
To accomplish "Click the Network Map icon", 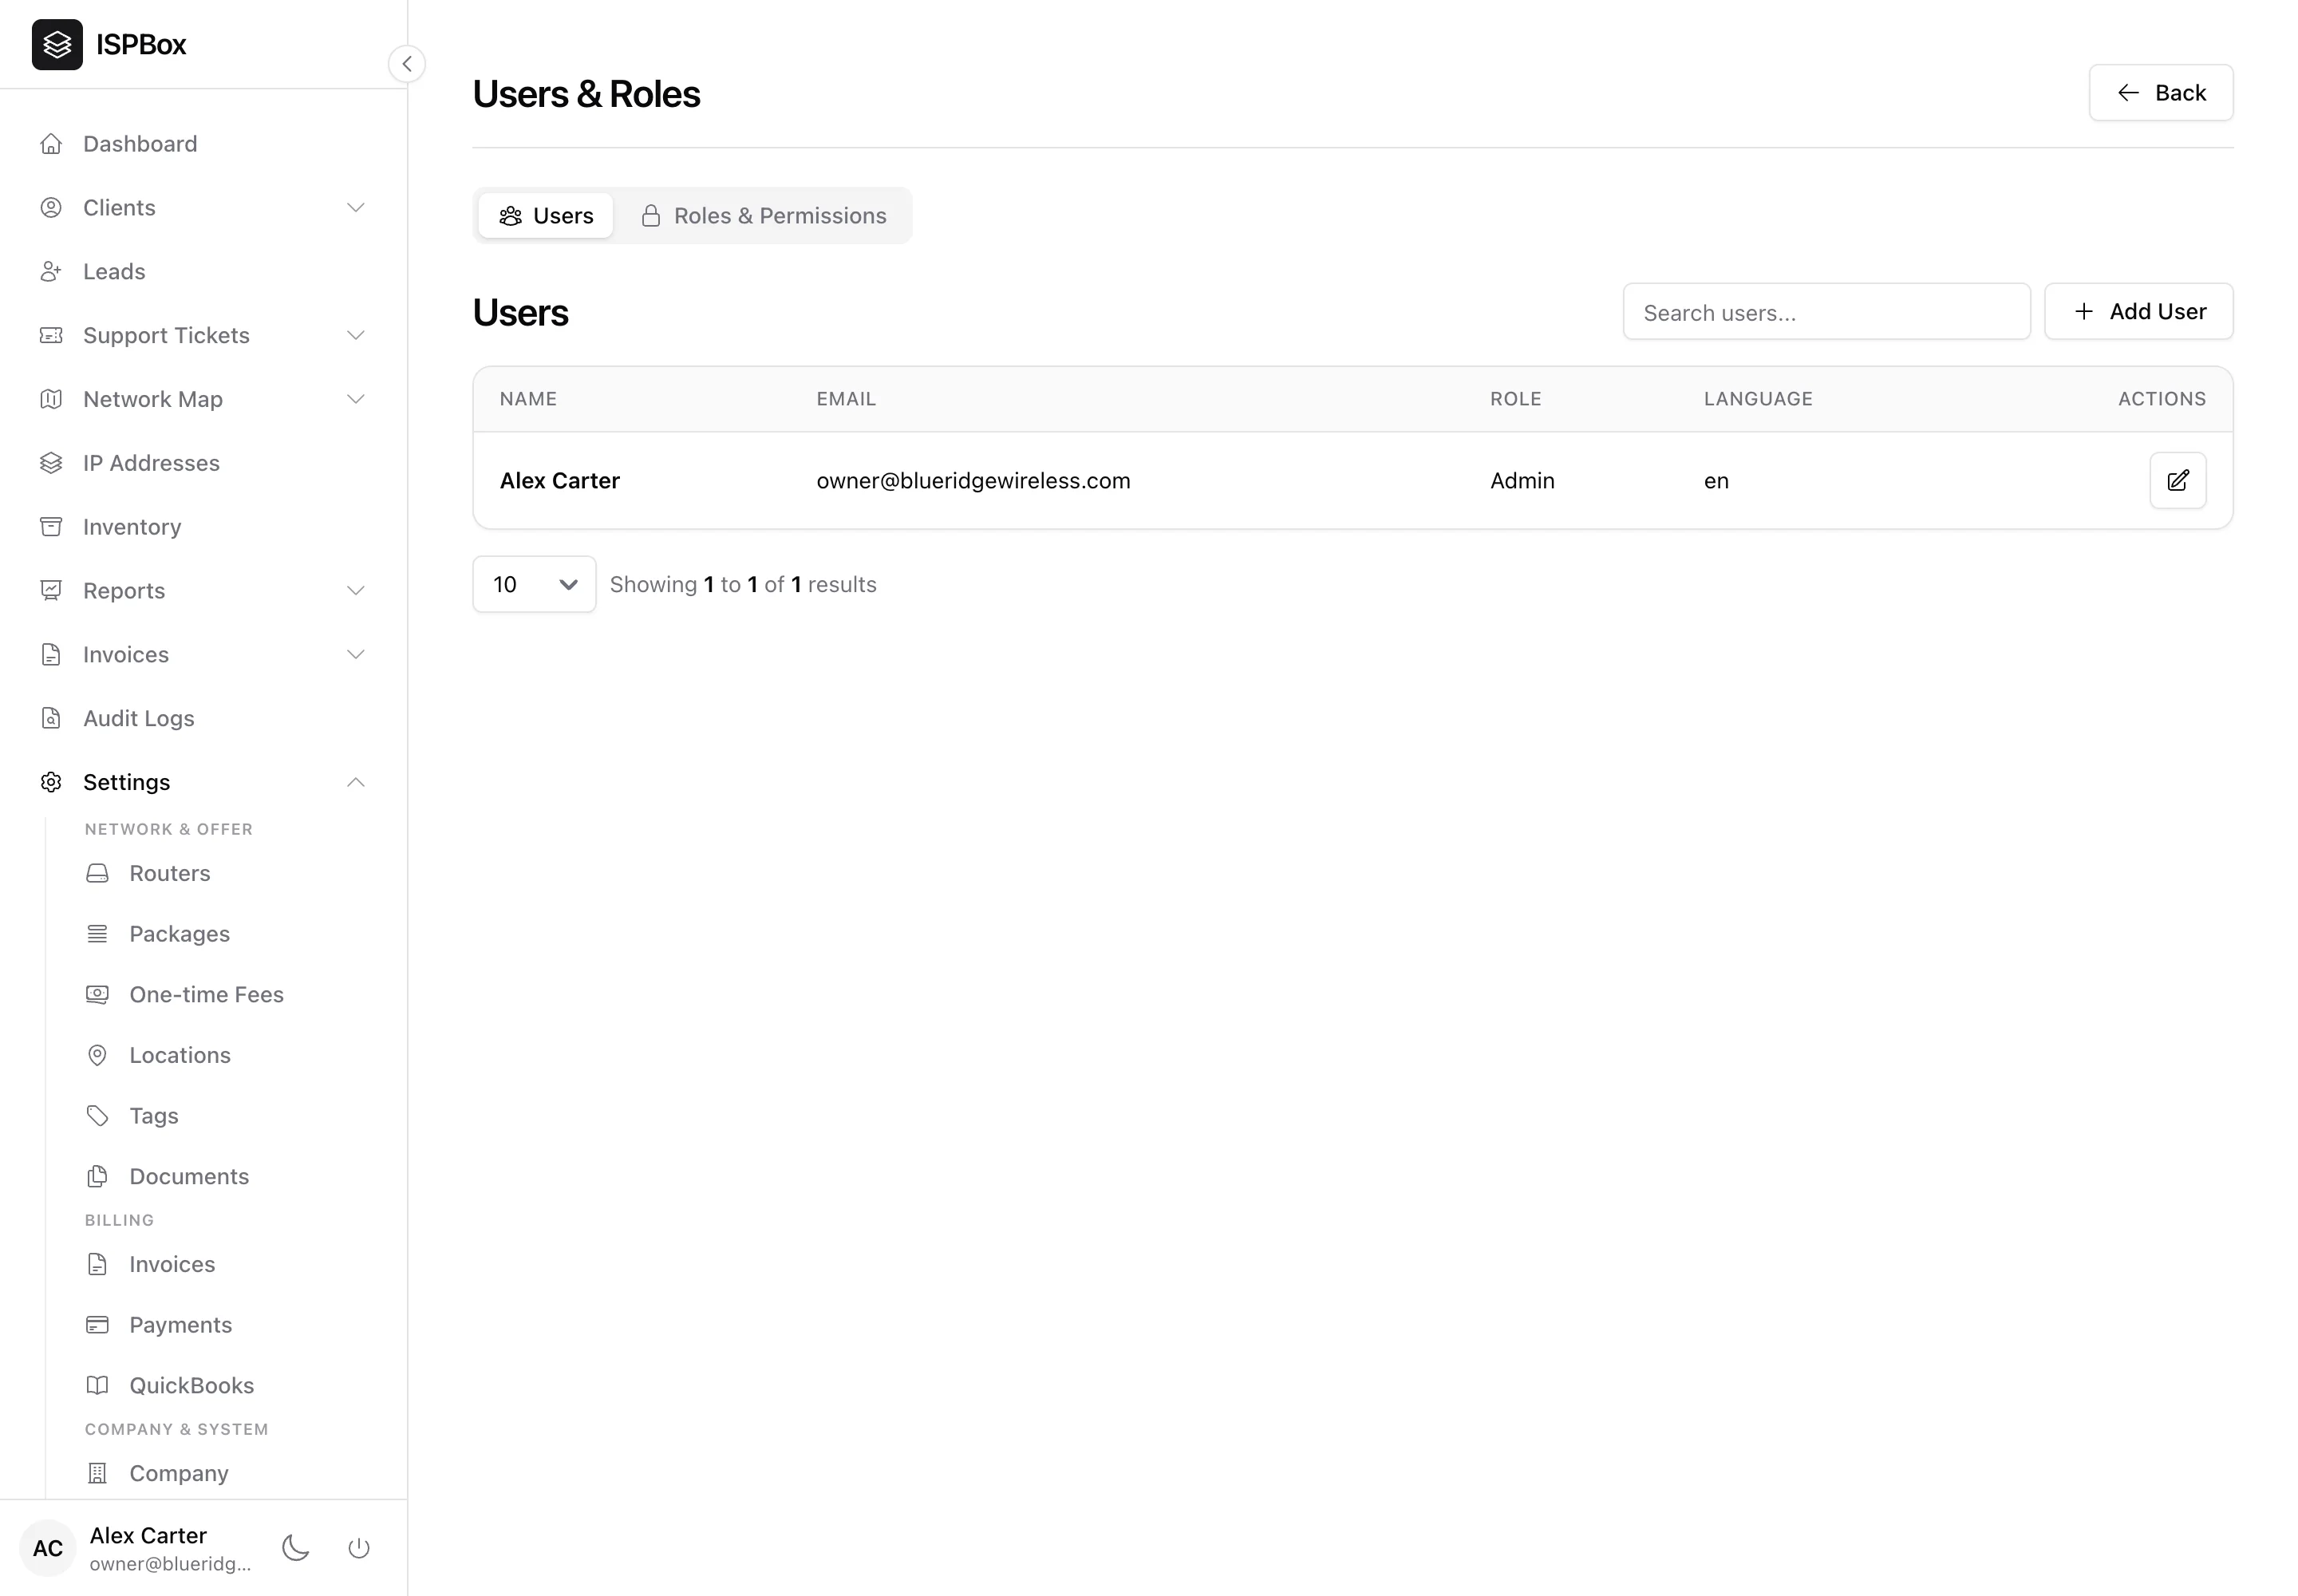I will pos(51,400).
